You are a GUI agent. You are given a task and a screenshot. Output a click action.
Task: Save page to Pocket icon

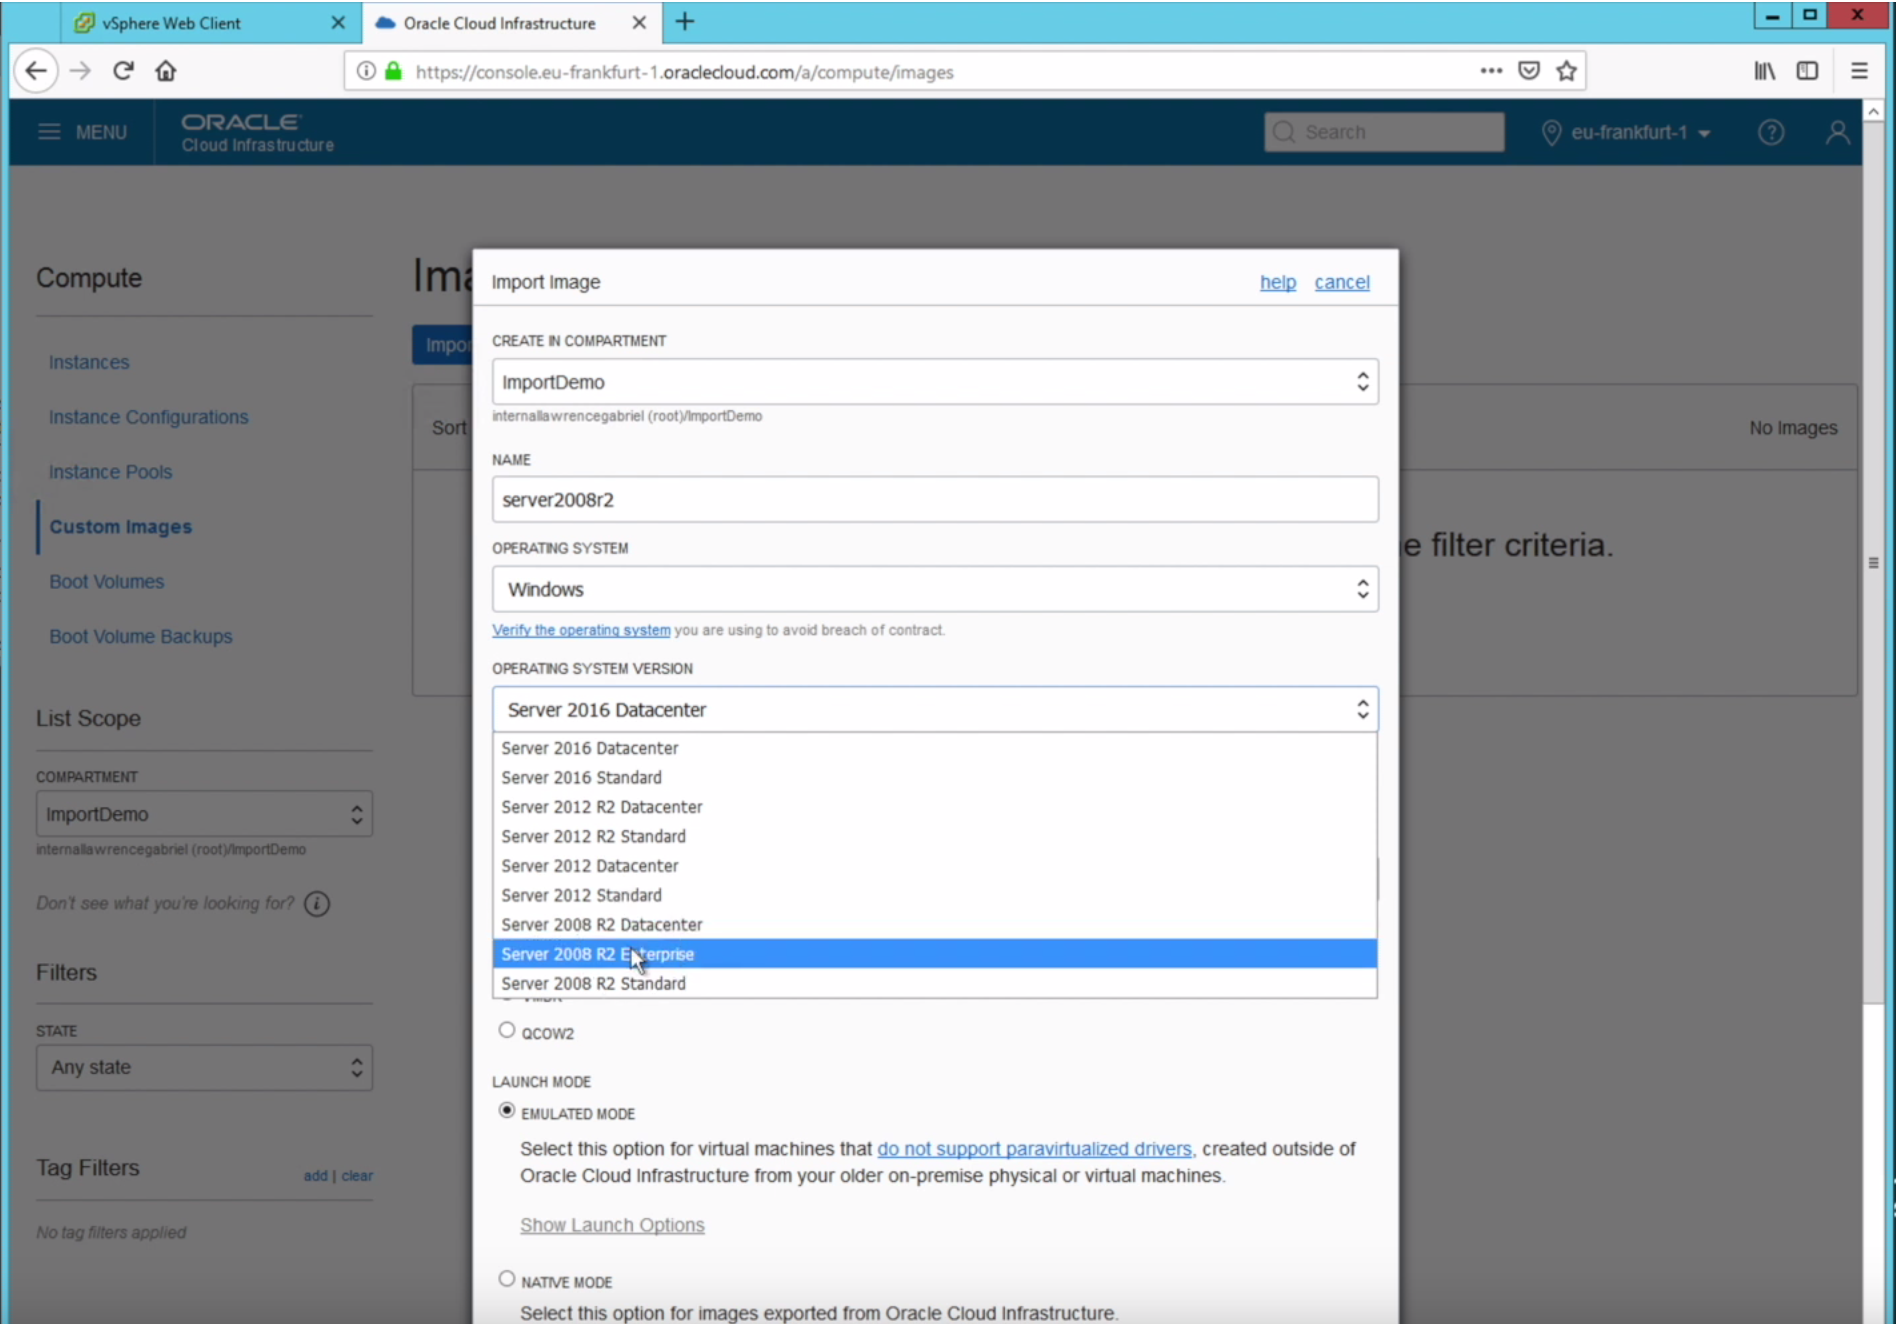pos(1529,71)
